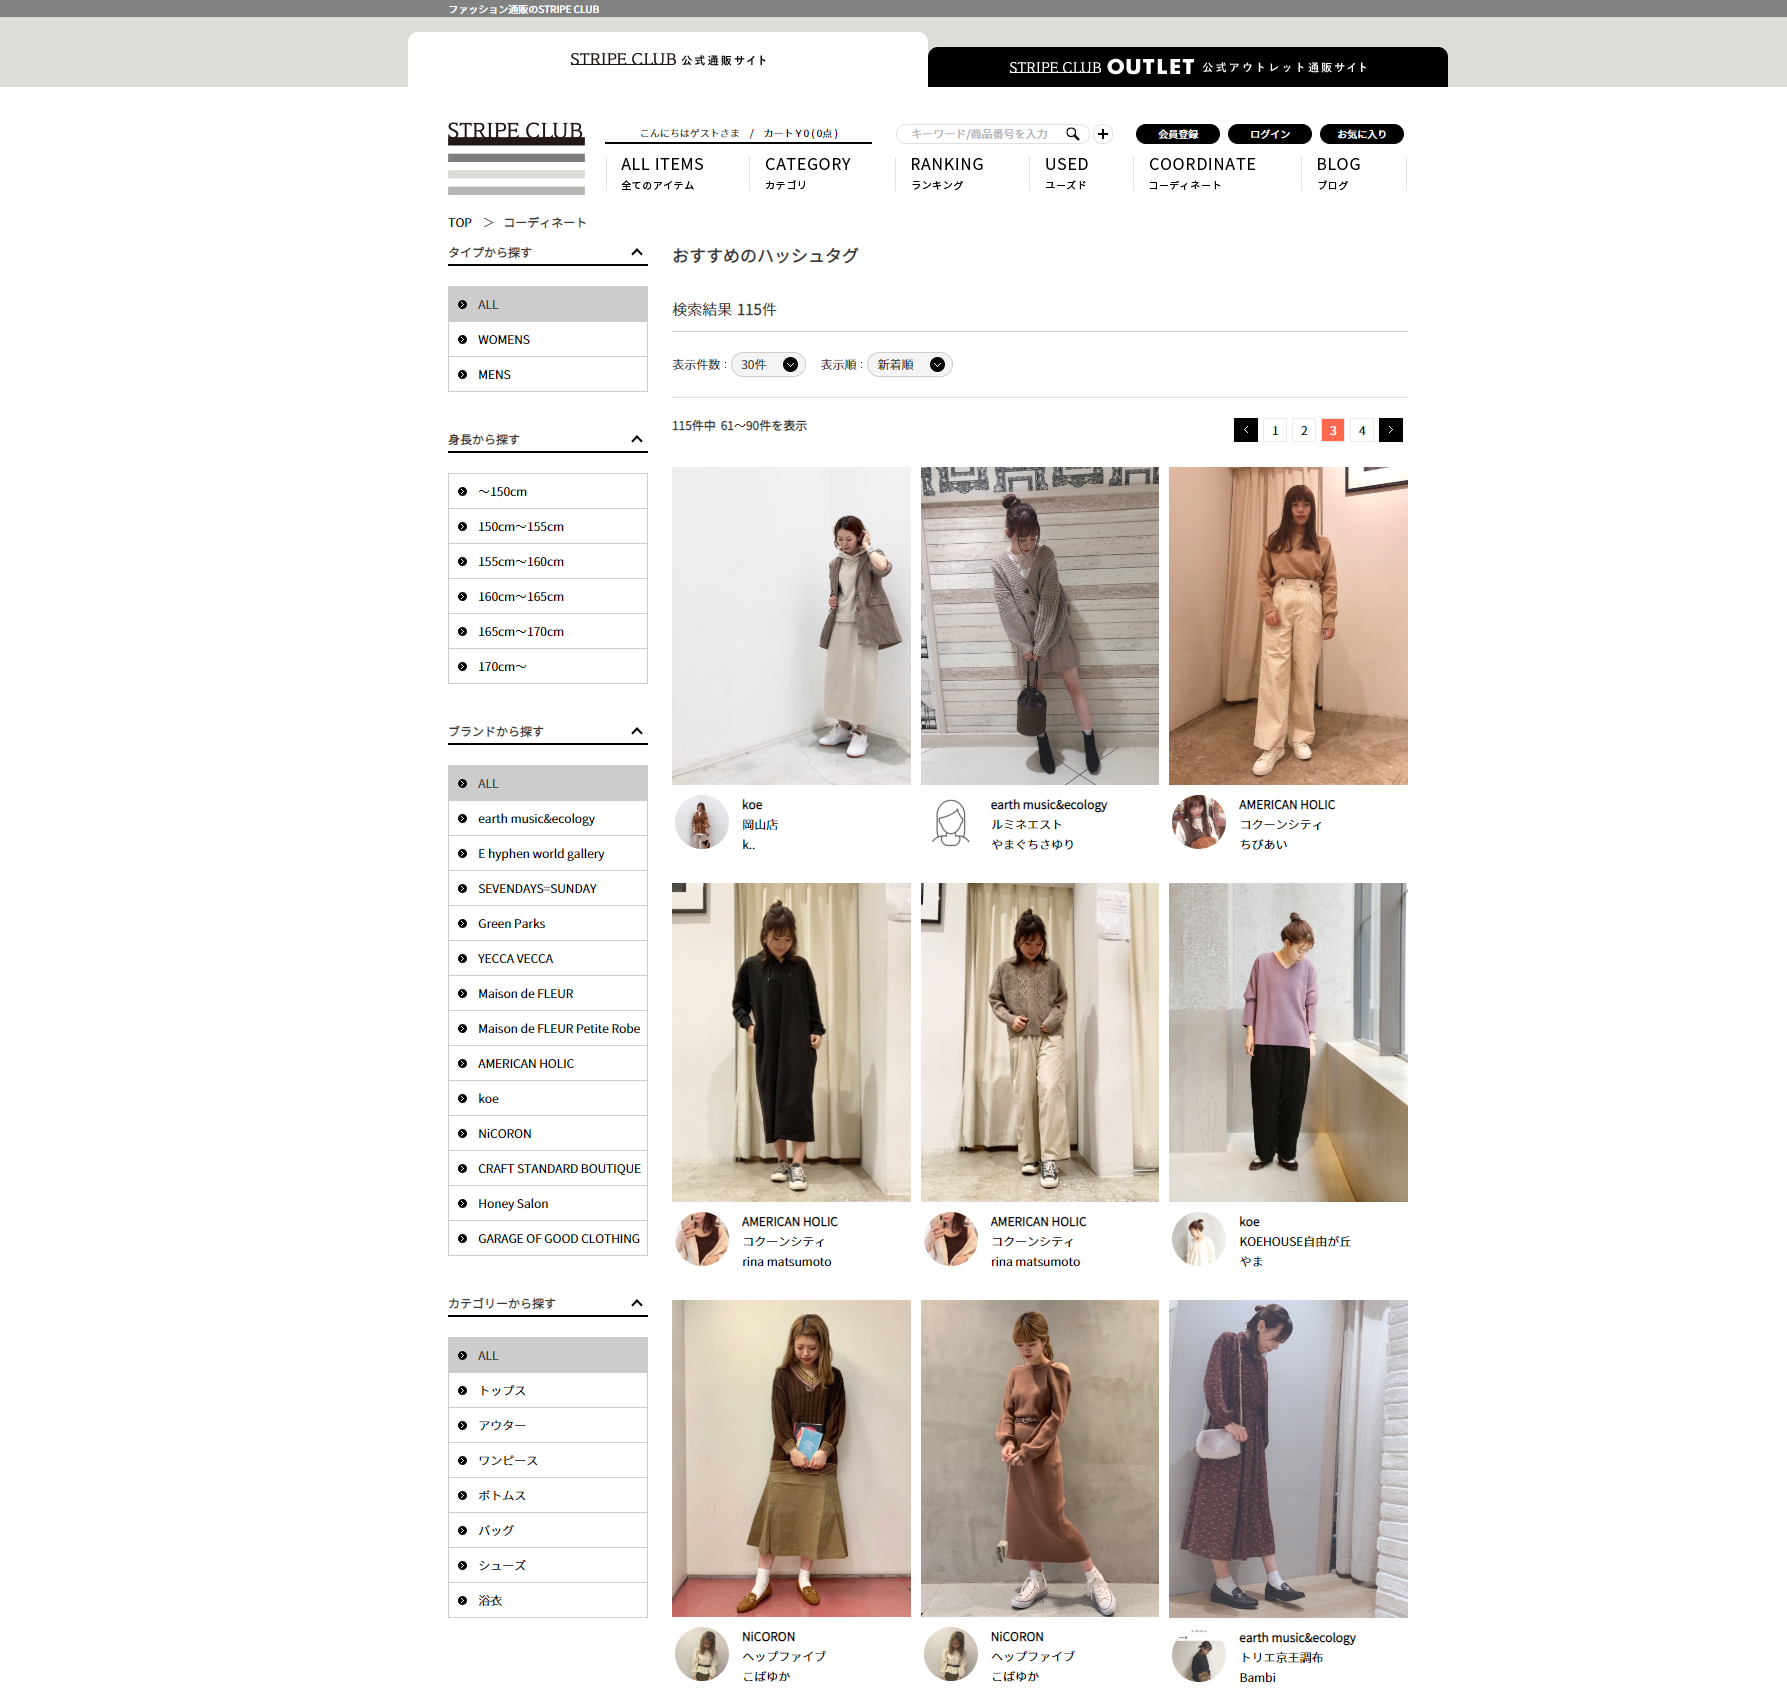Open COORDINATE menu
The height and width of the screenshot is (1699, 1787).
click(1202, 173)
